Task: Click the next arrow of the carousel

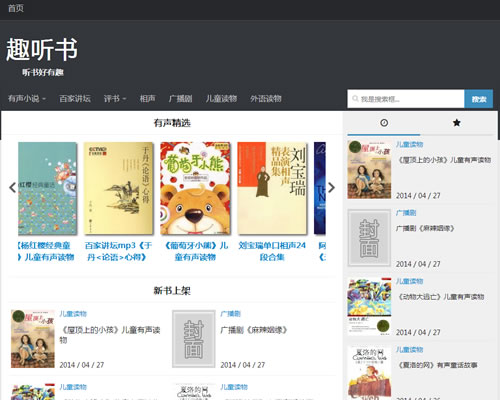Action: tap(331, 187)
